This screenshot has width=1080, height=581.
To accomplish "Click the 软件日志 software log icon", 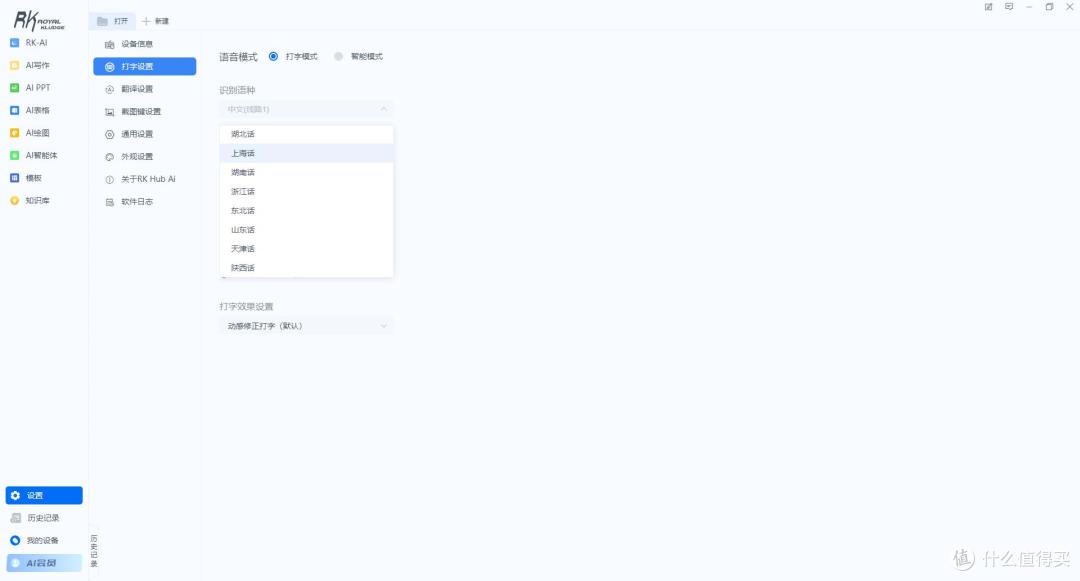I will point(110,202).
